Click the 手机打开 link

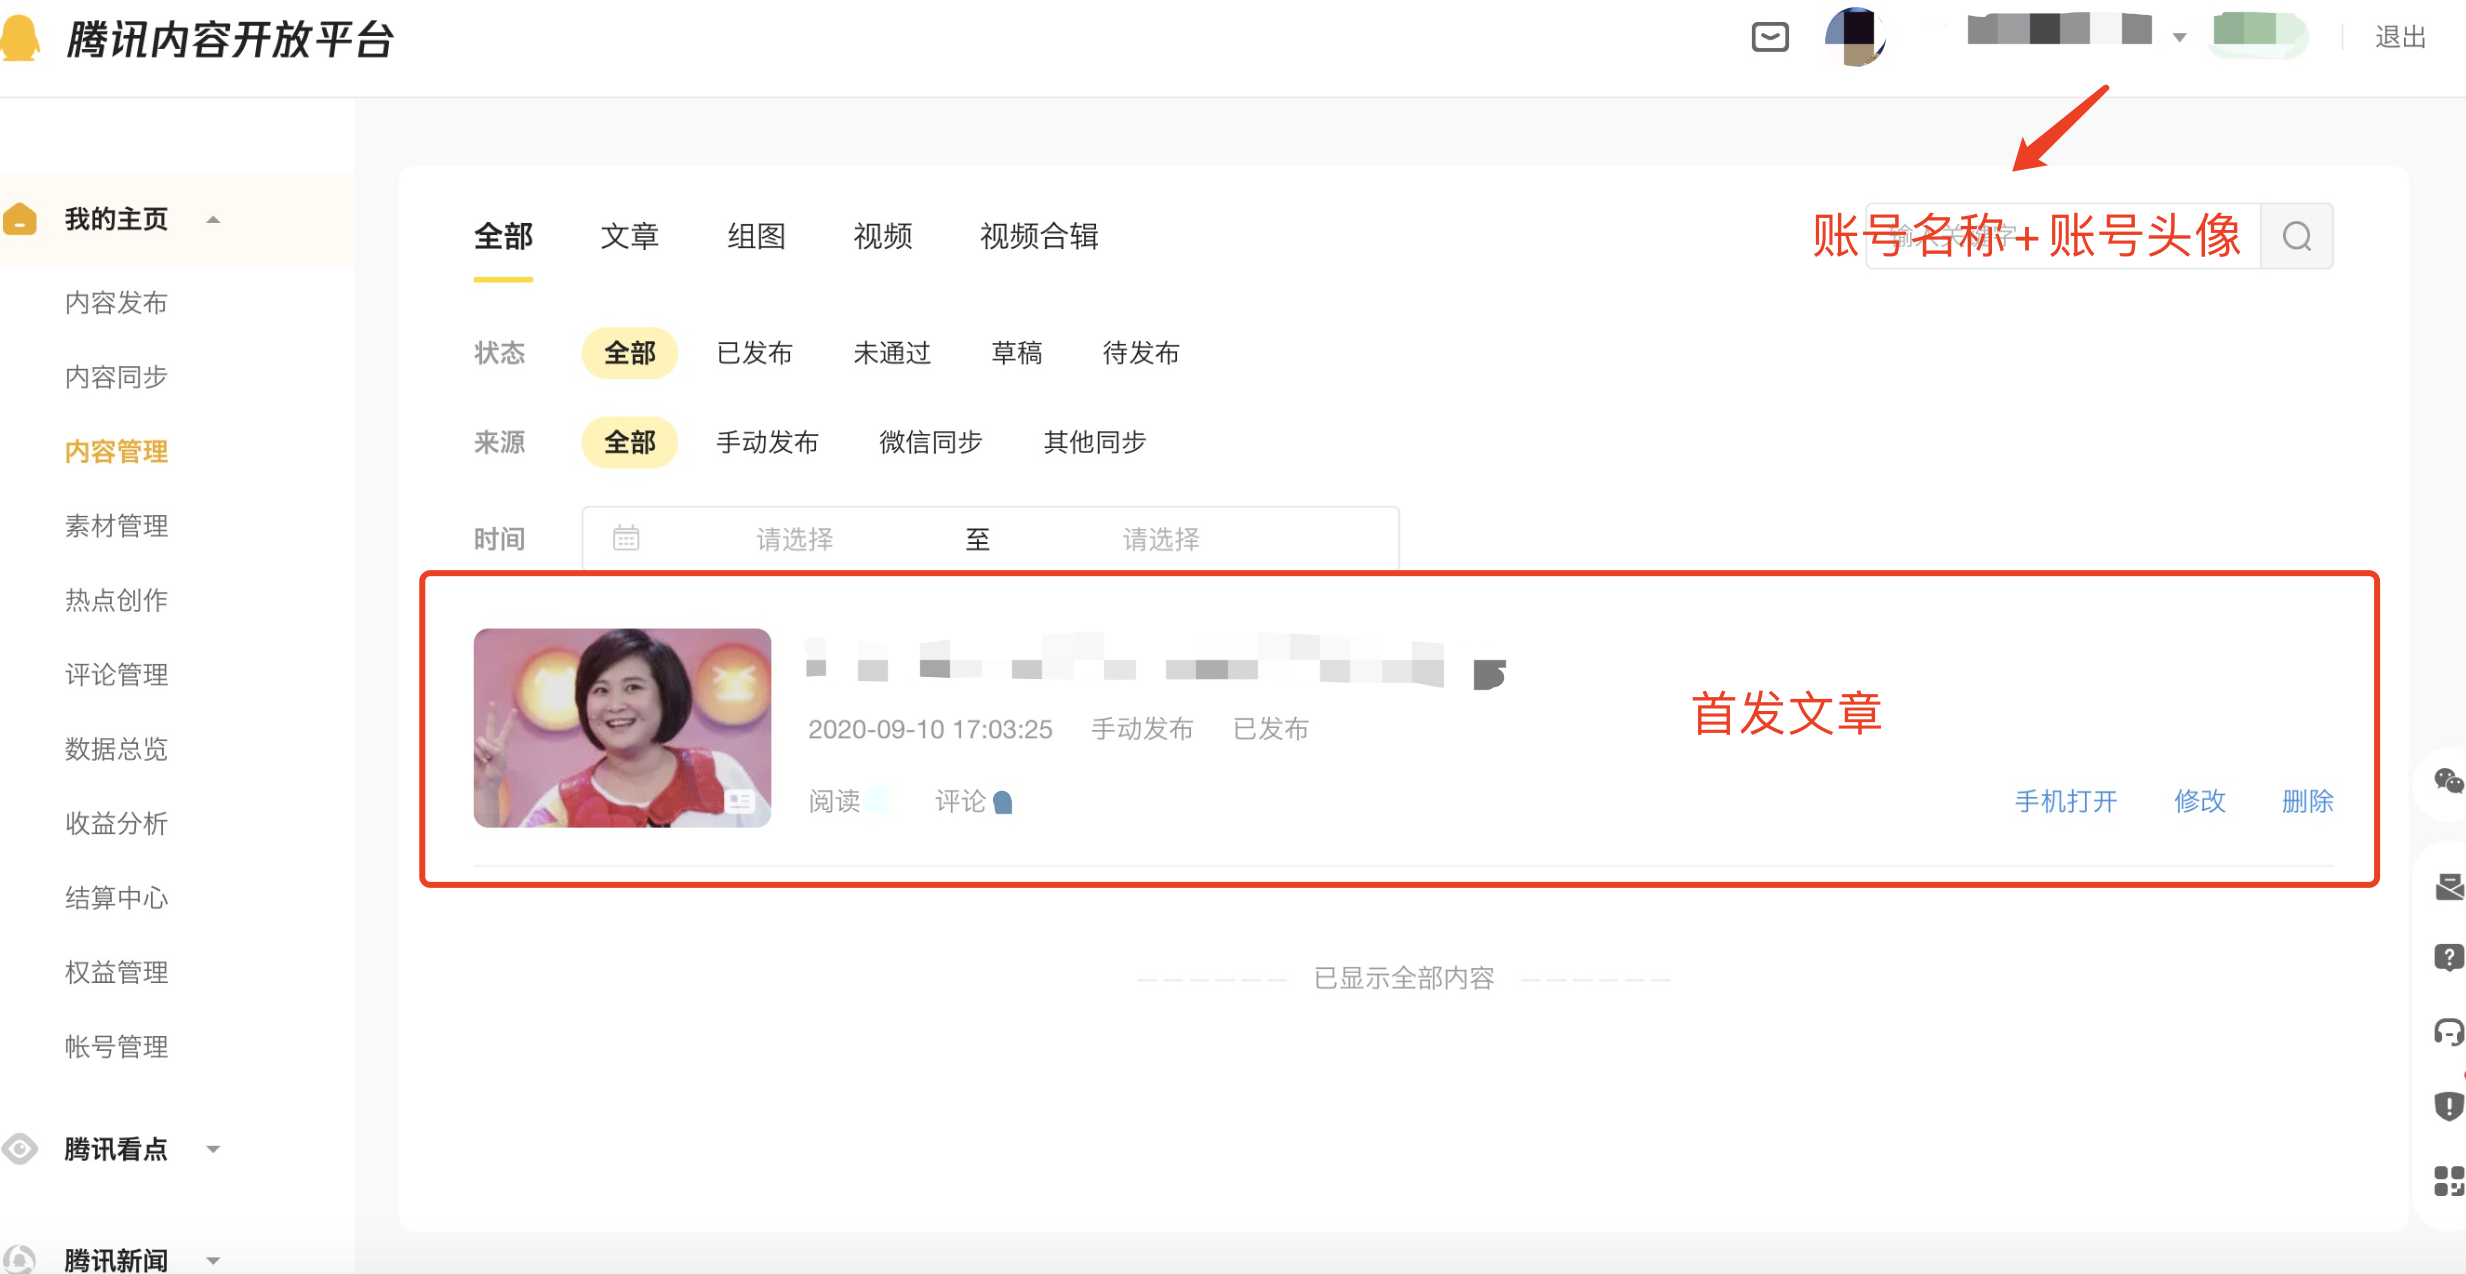2066,801
